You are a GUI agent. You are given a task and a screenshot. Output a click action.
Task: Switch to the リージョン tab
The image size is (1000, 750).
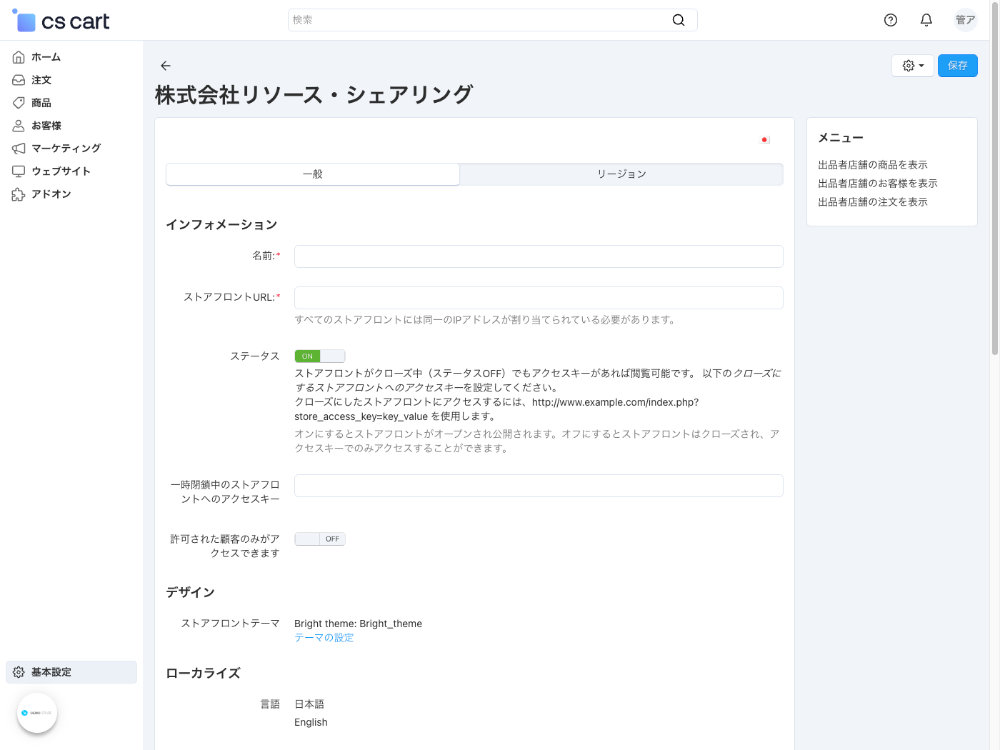pyautogui.click(x=620, y=174)
